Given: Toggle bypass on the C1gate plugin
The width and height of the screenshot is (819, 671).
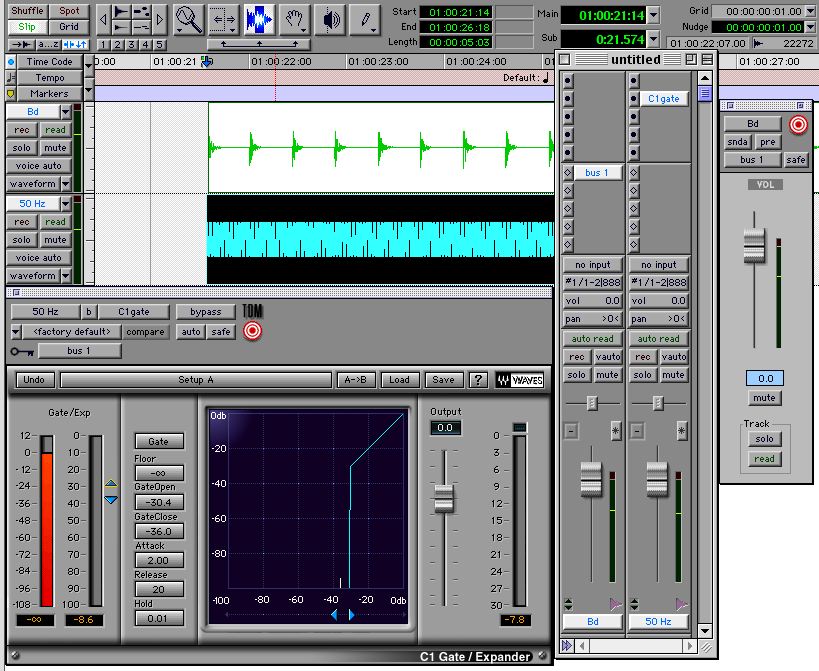Looking at the screenshot, I should coord(205,312).
